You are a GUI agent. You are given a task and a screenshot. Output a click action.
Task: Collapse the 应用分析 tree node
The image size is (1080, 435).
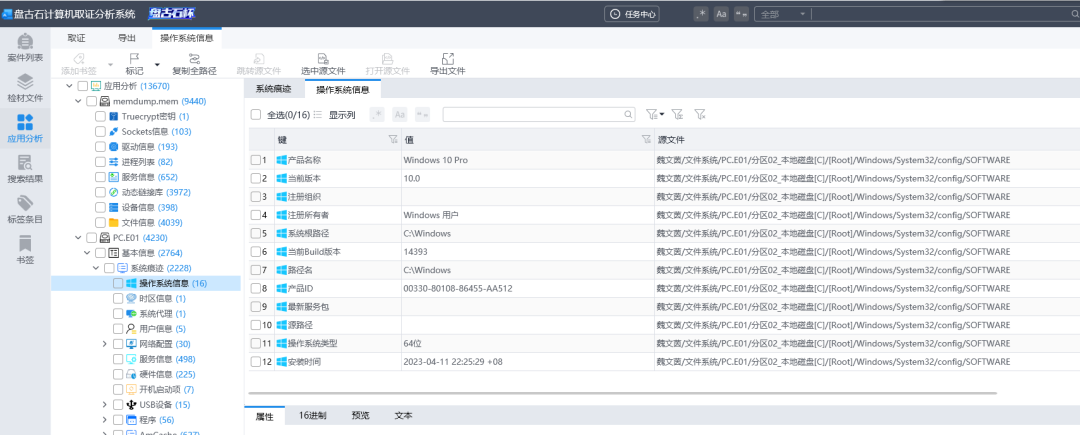(70, 86)
